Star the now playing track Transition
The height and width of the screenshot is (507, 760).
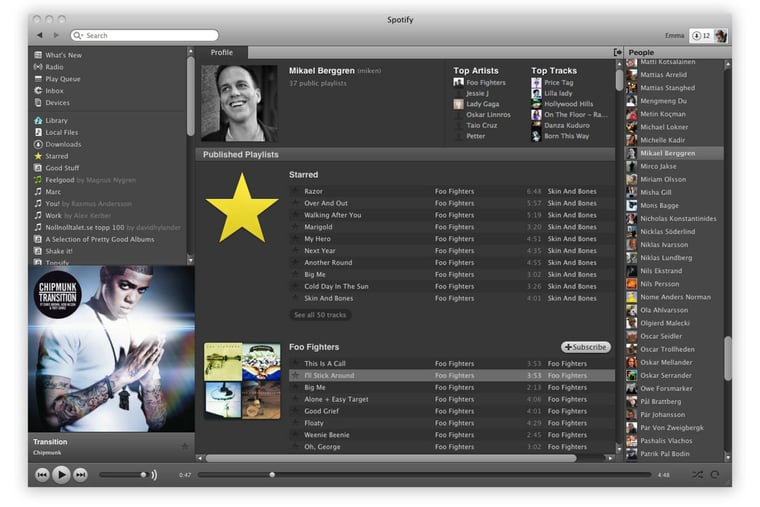184,446
